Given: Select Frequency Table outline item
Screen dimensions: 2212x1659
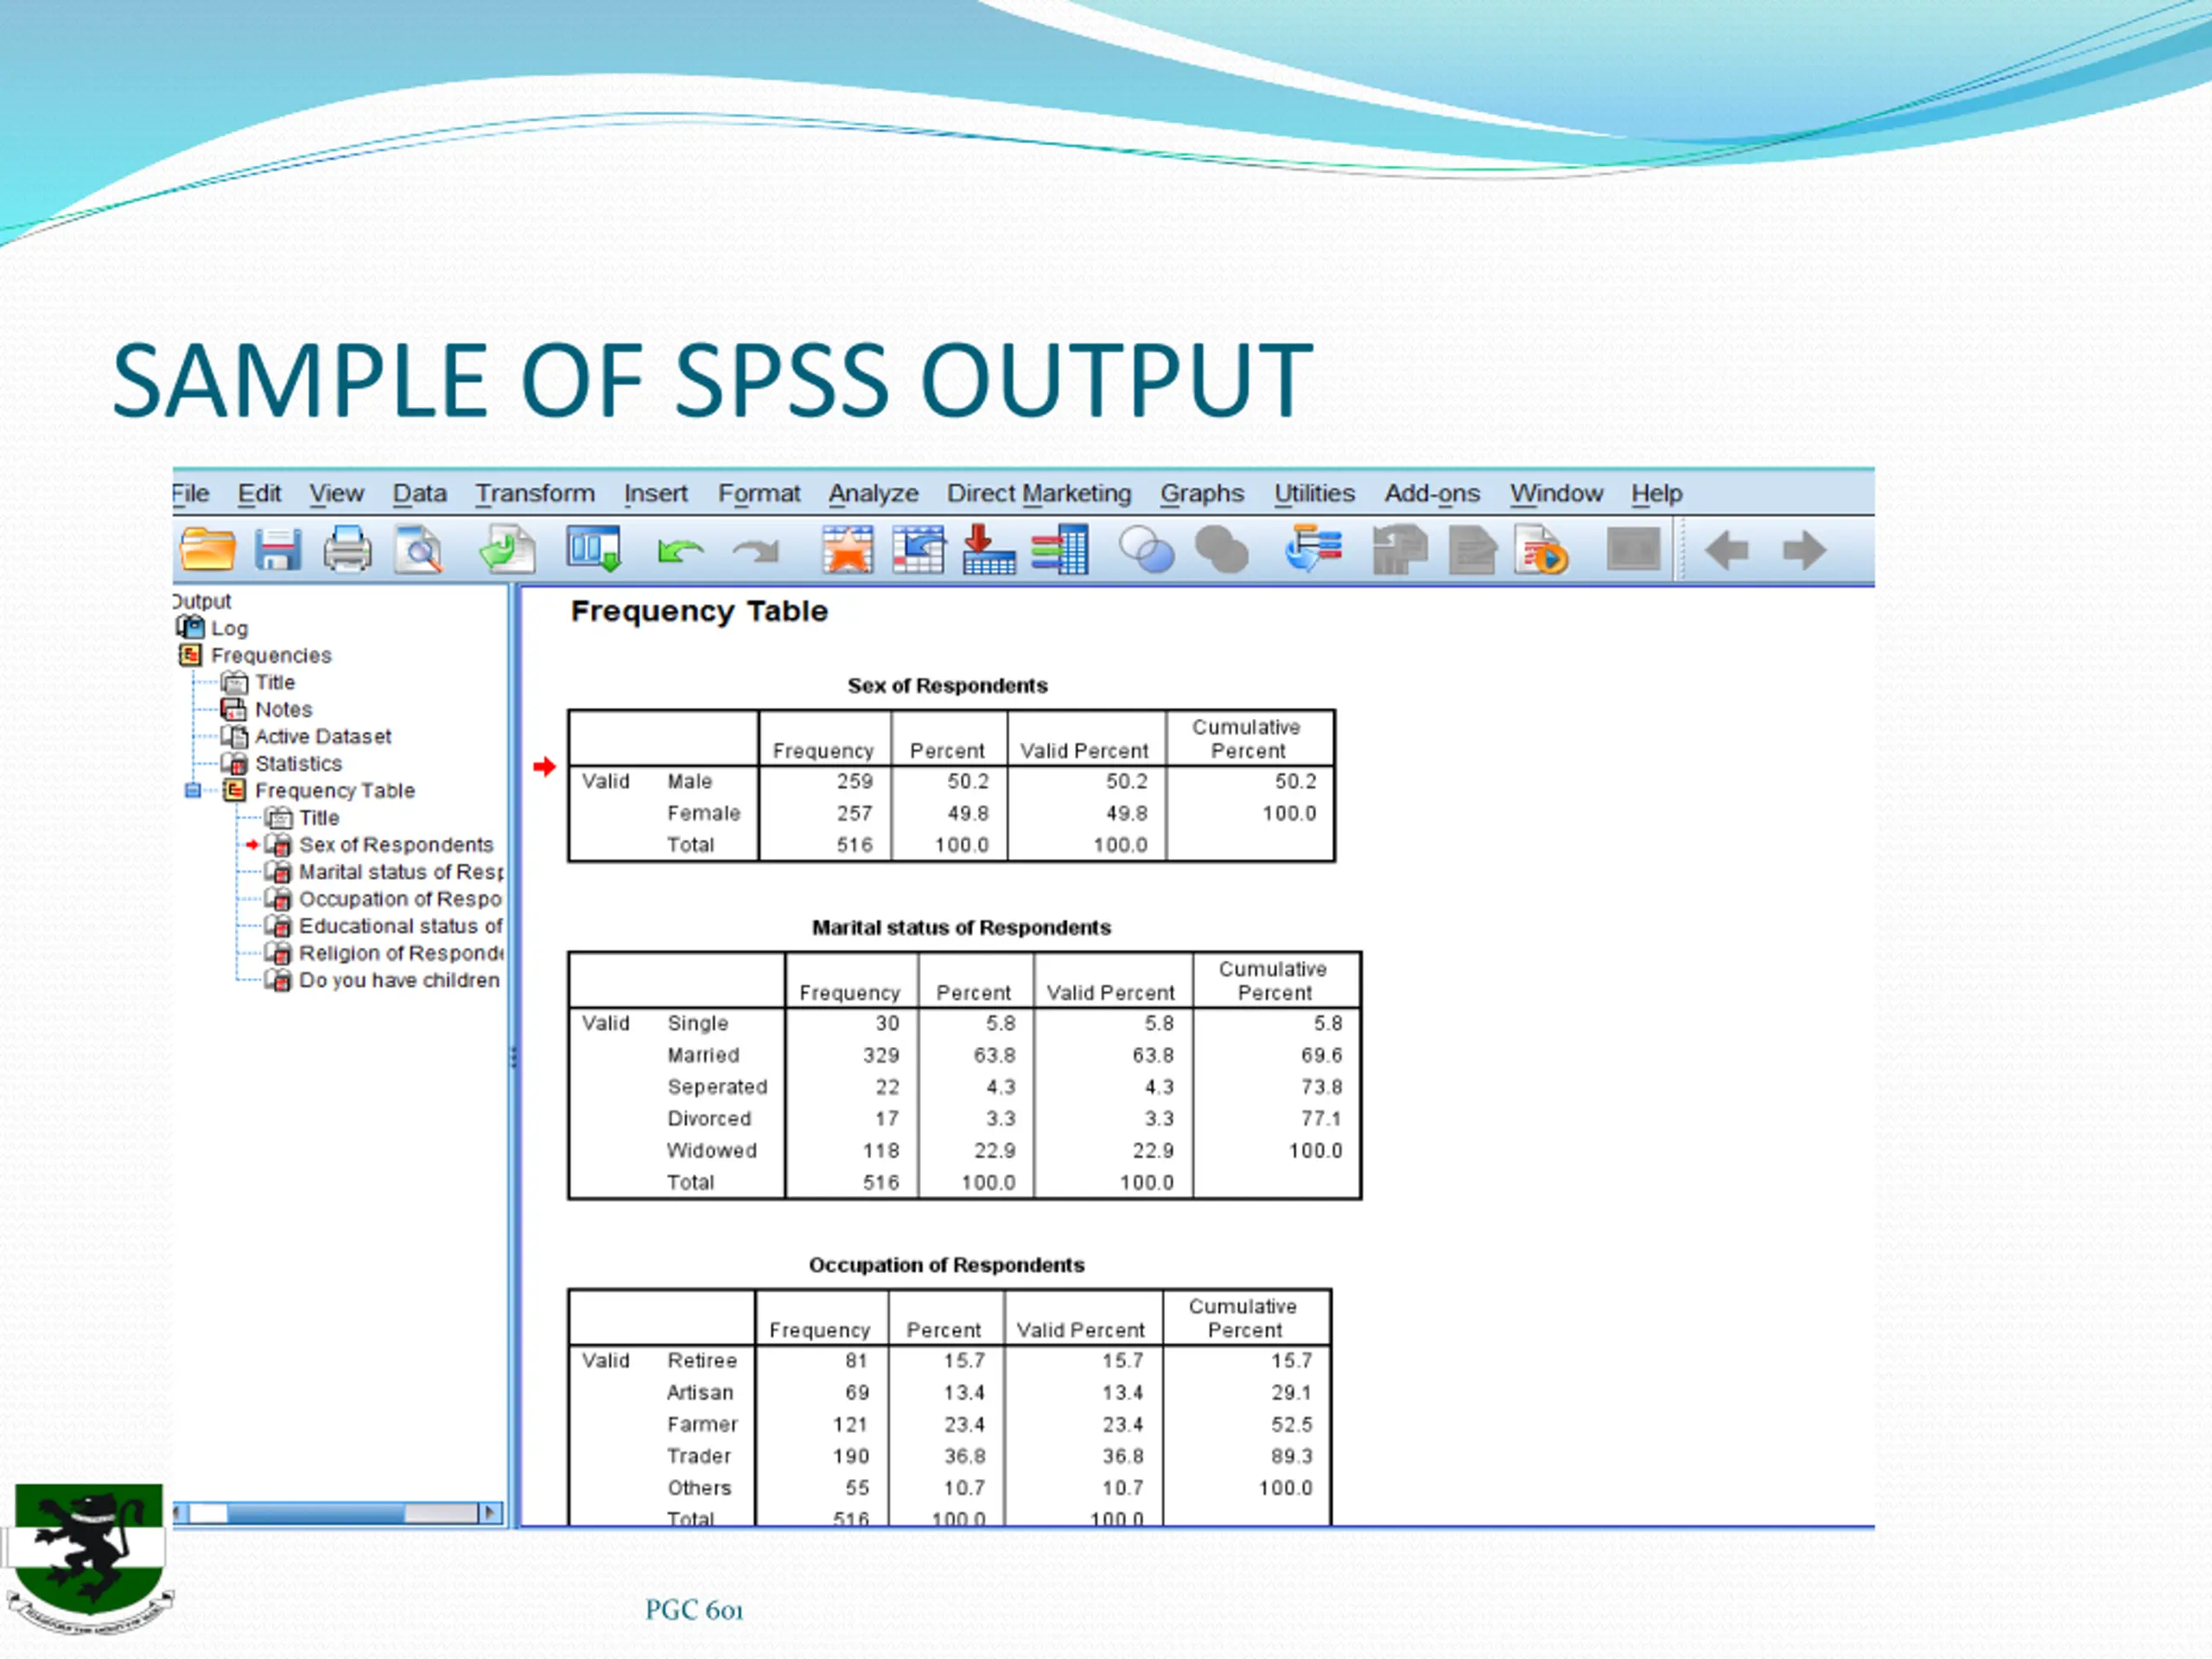Looking at the screenshot, I should click(335, 791).
